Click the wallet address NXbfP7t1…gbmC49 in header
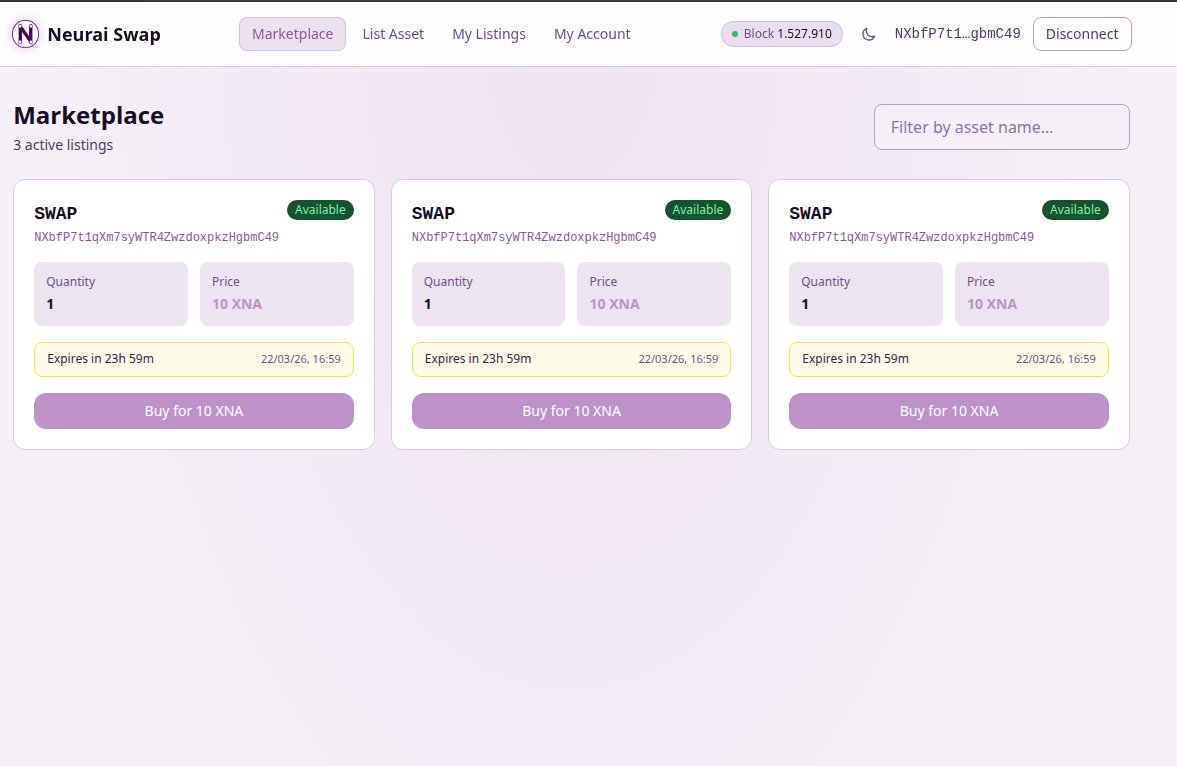This screenshot has height=766, width=1177. [957, 34]
